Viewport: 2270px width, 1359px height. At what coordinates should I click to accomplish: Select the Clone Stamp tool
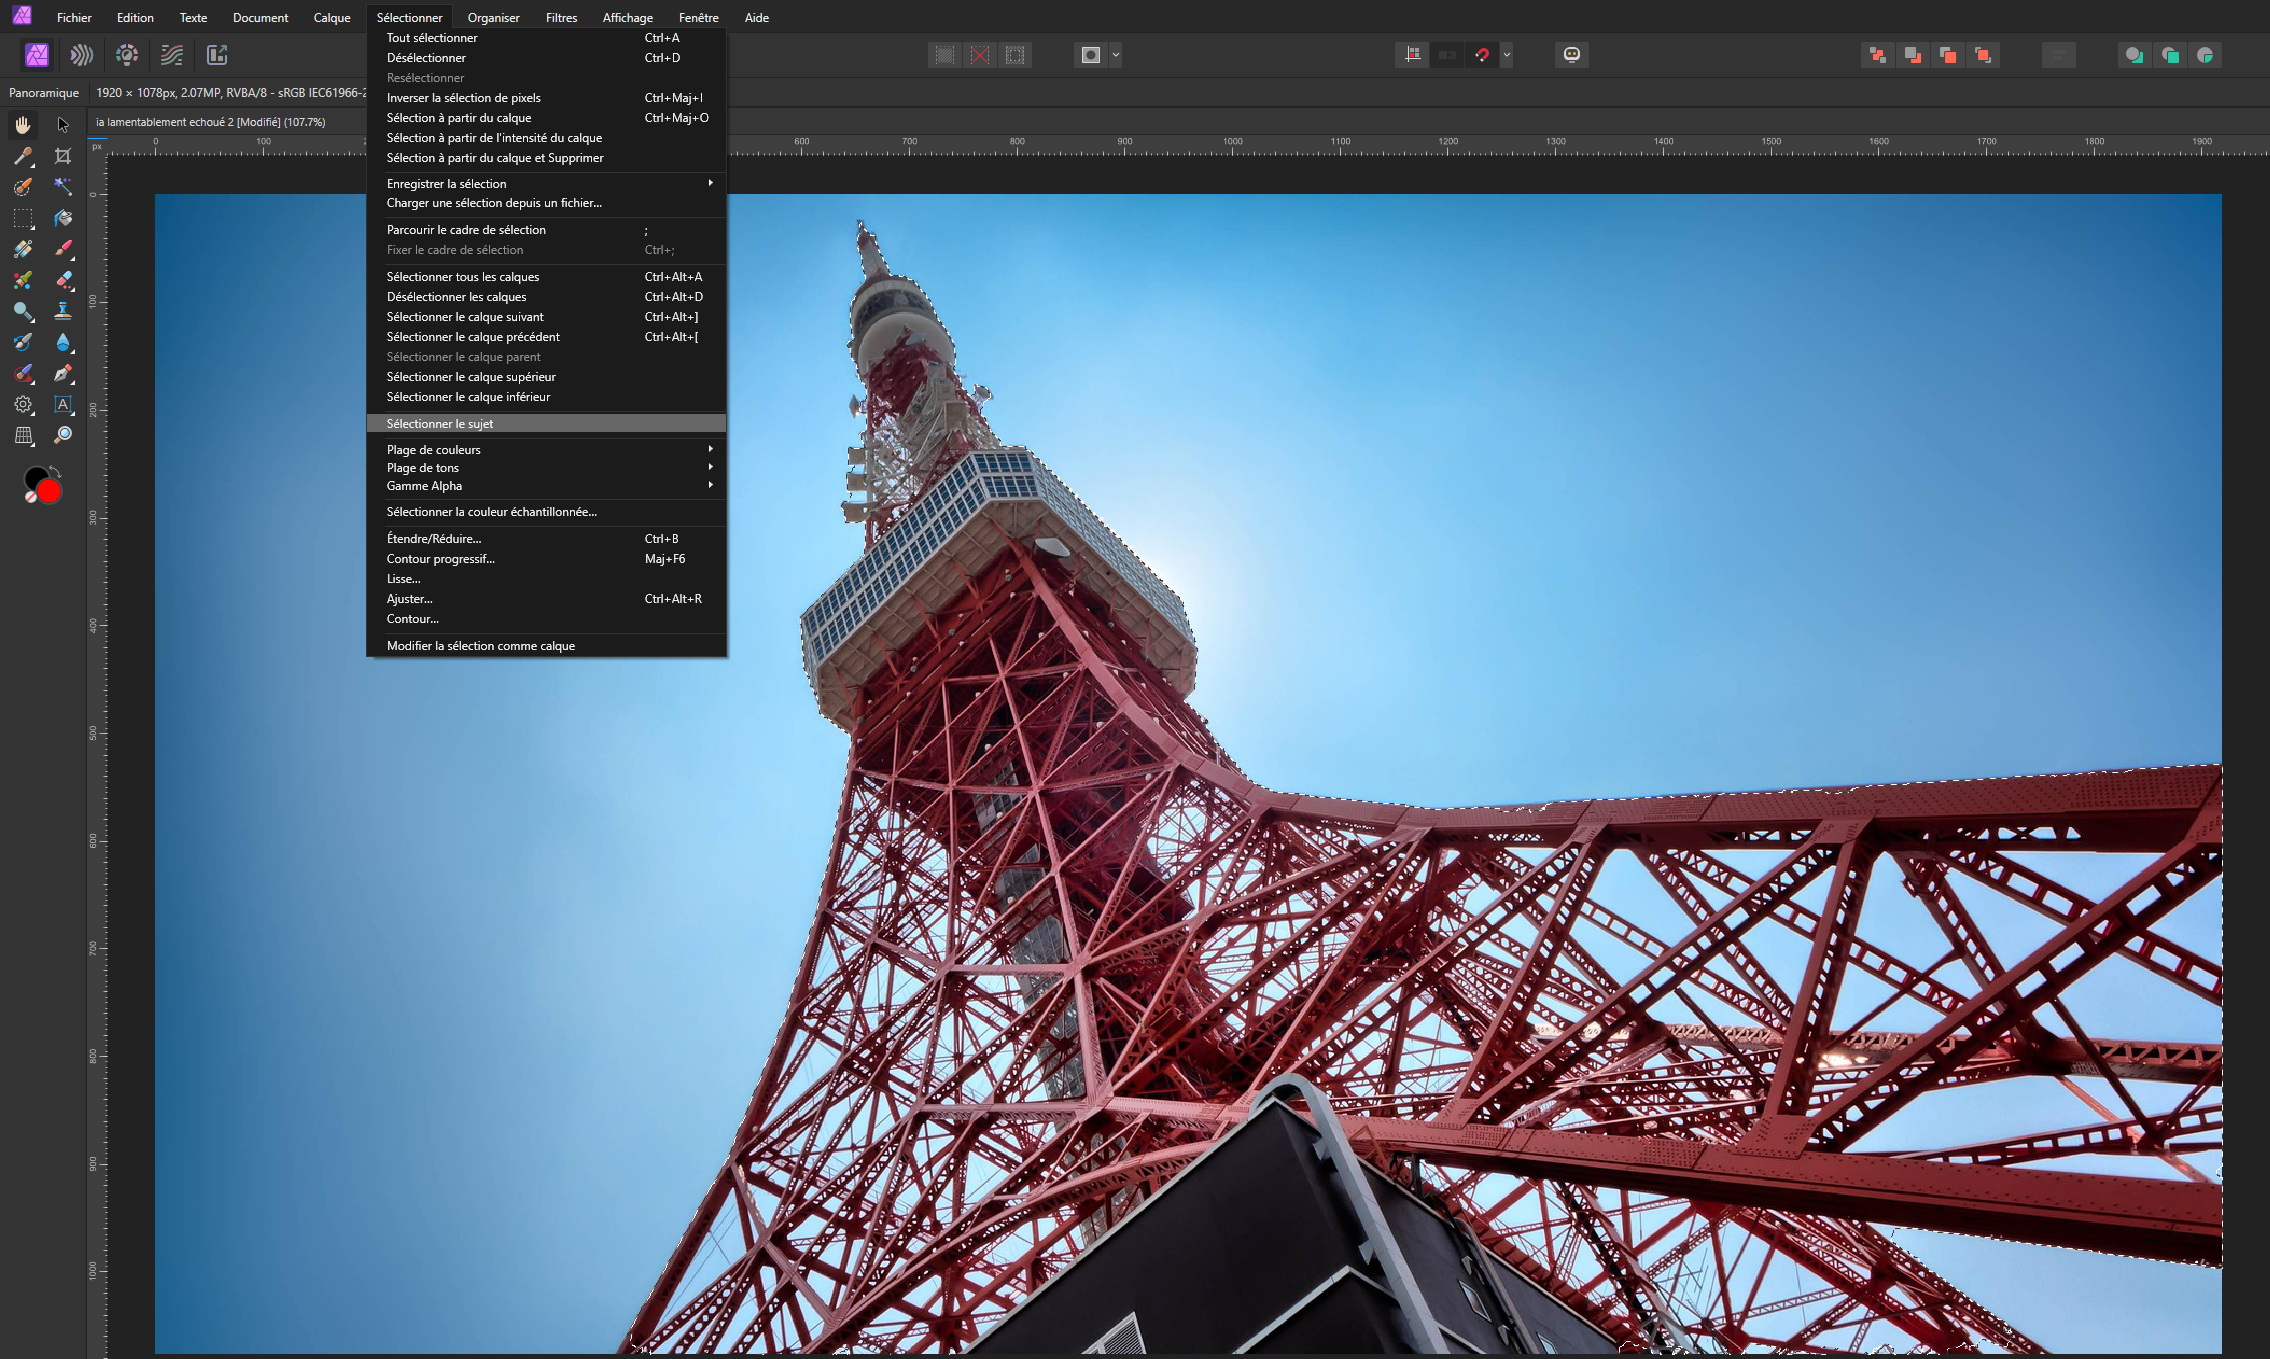(63, 311)
